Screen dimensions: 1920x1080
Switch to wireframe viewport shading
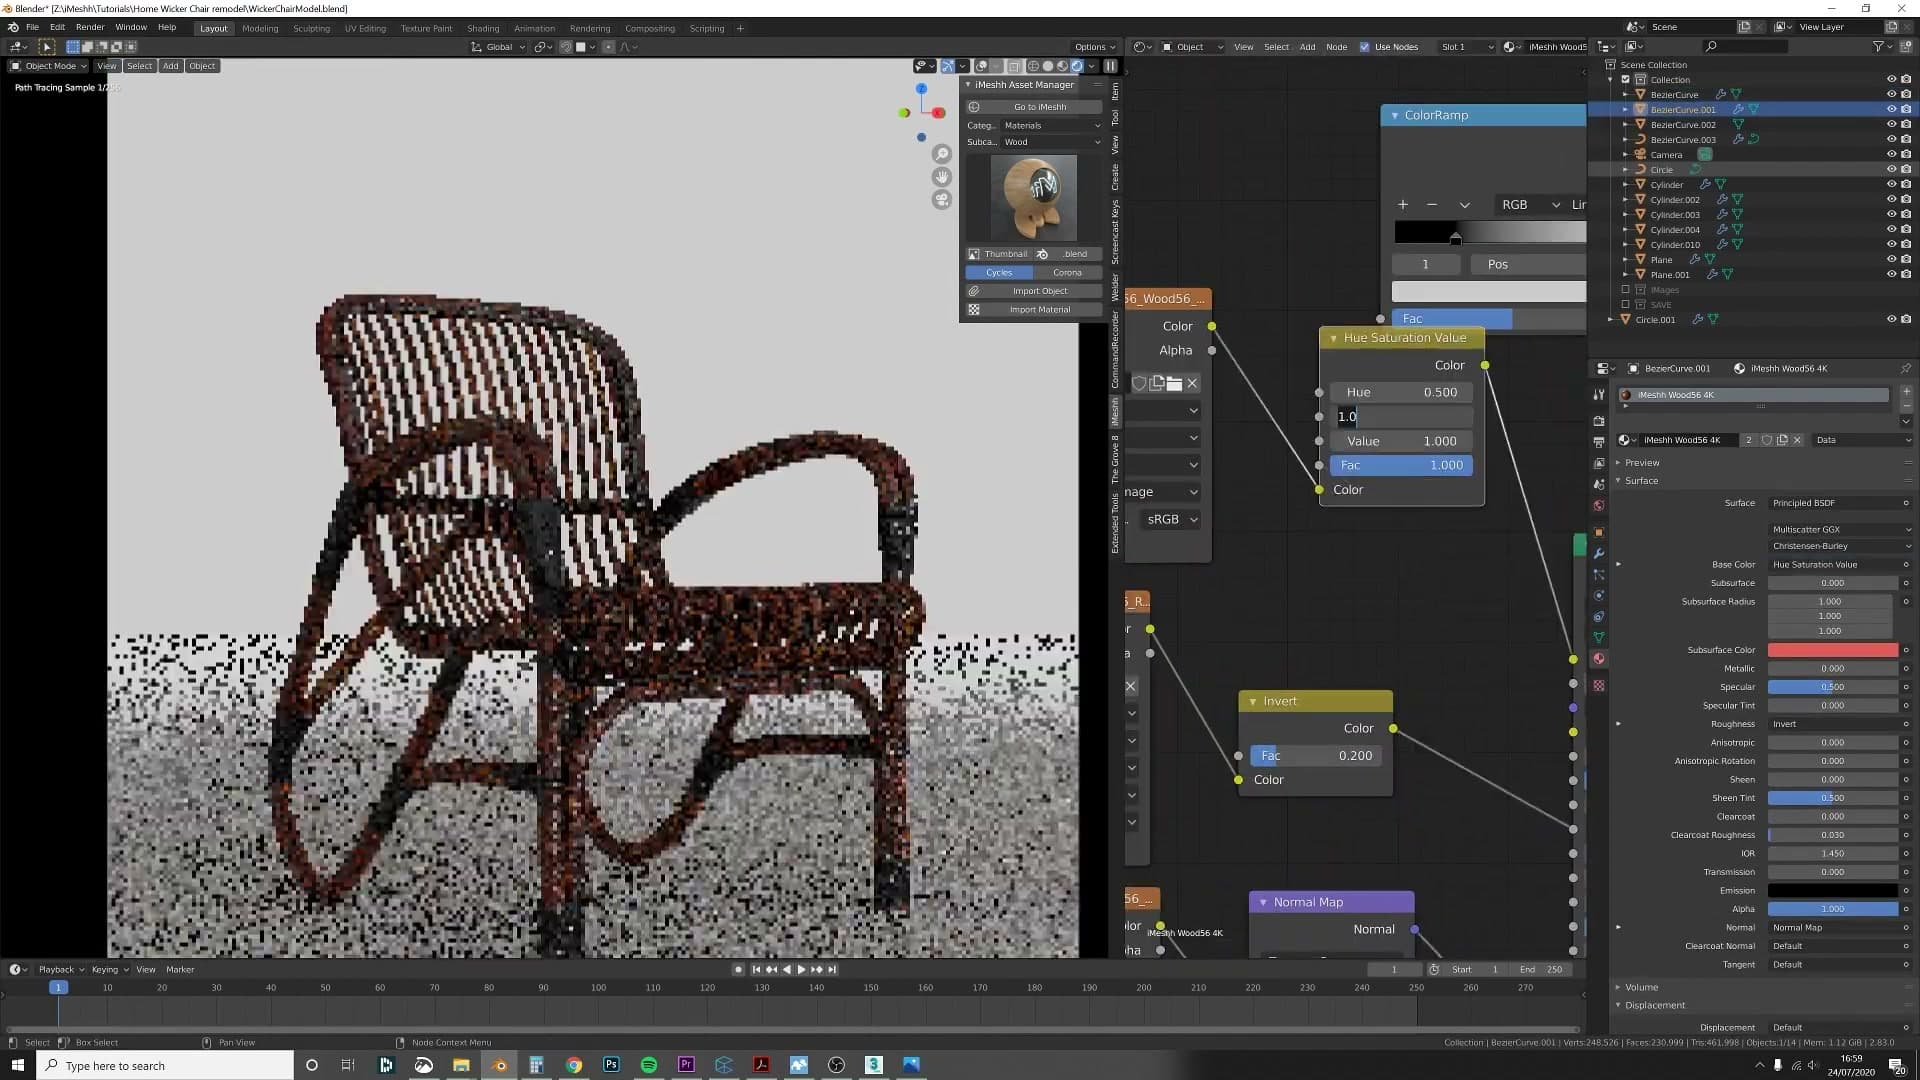pos(1034,66)
